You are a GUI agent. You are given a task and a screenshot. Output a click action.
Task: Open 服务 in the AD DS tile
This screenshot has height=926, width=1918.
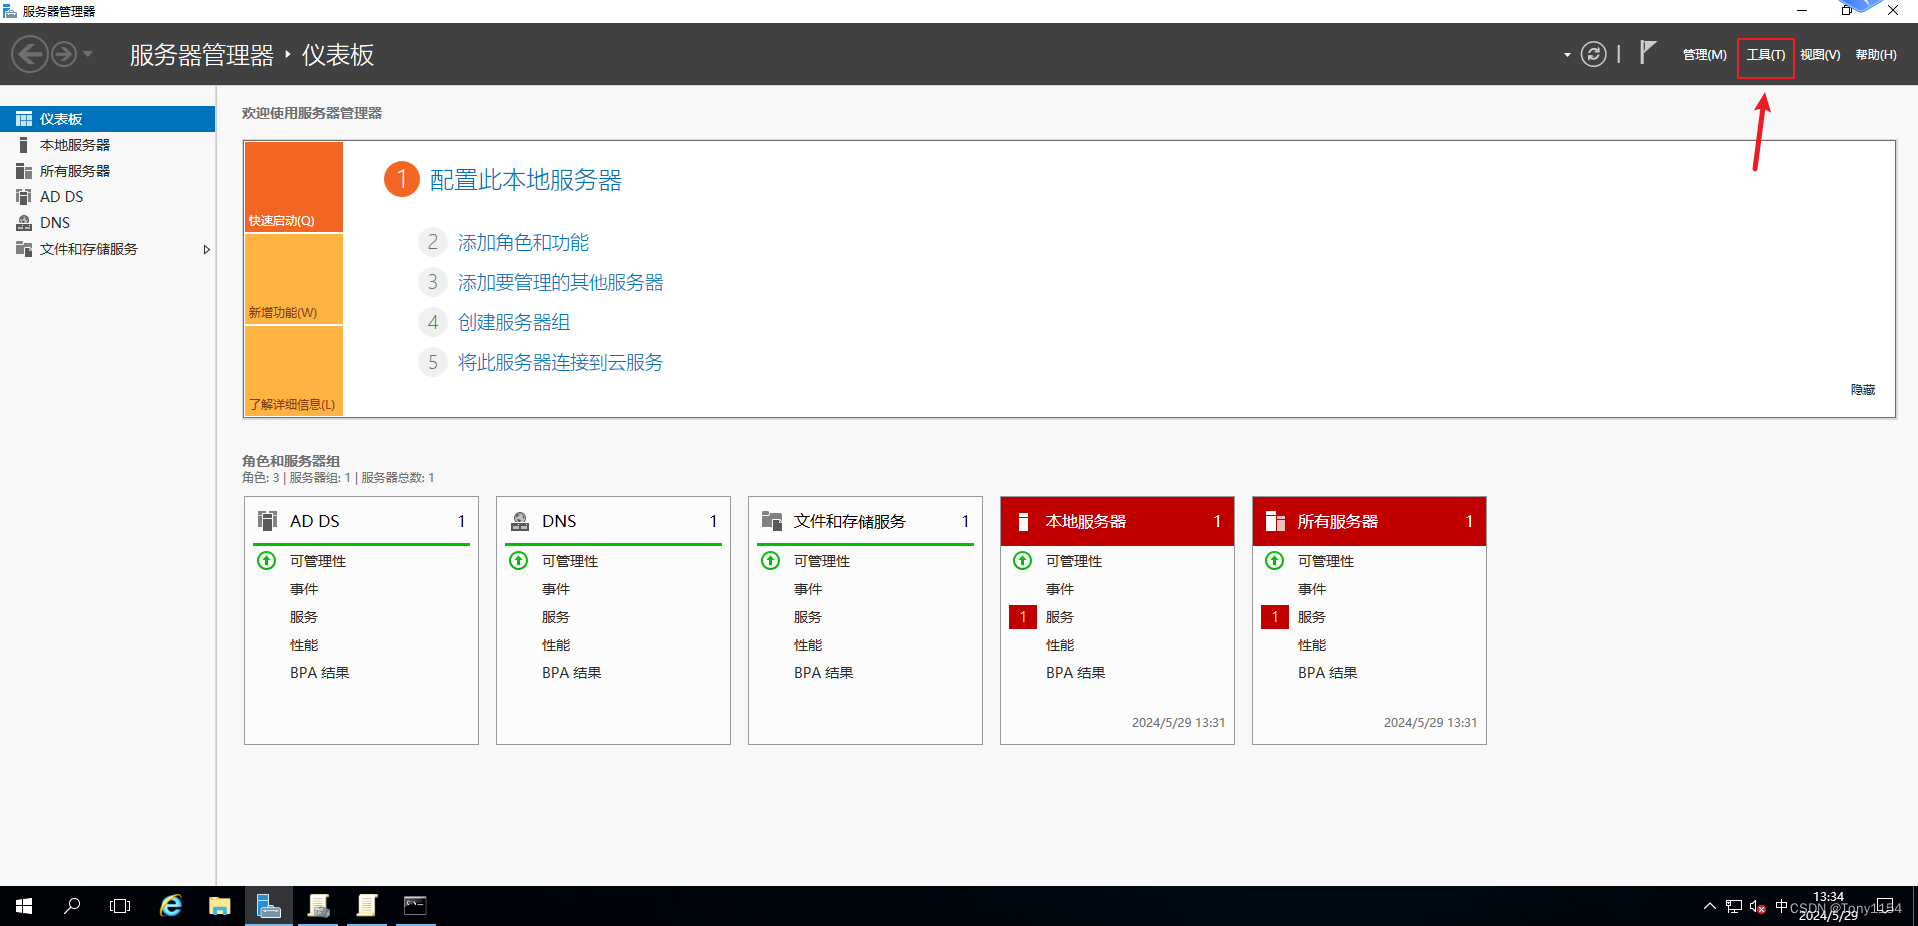[304, 617]
